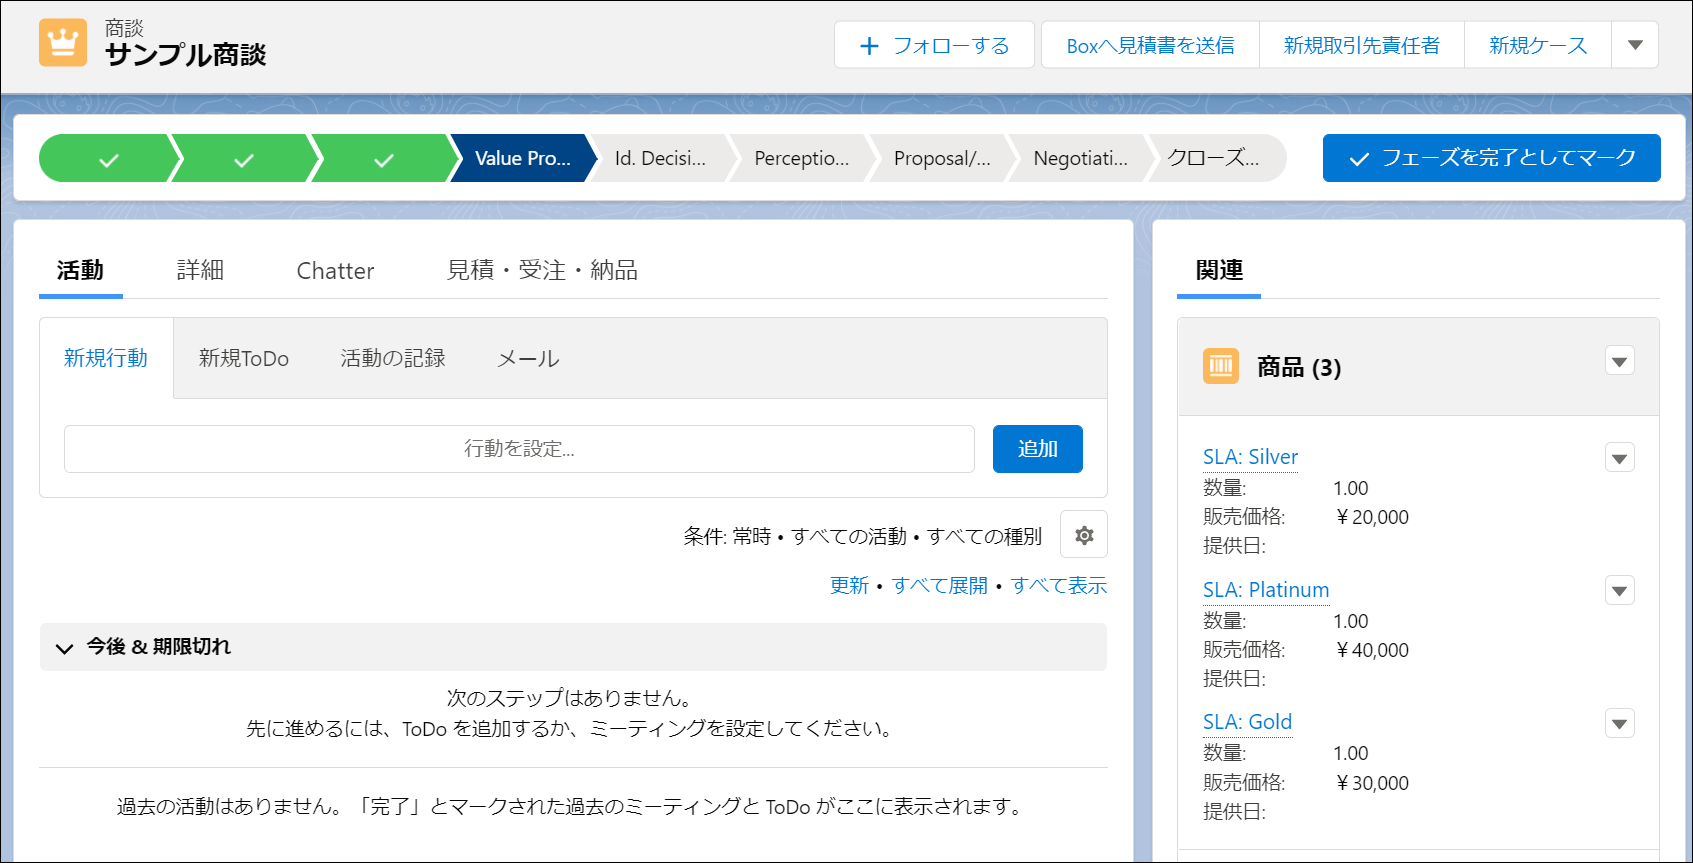Viewport: 1693px width, 863px height.
Task: Open the SLA: Gold row action menu
Action: pyautogui.click(x=1619, y=723)
